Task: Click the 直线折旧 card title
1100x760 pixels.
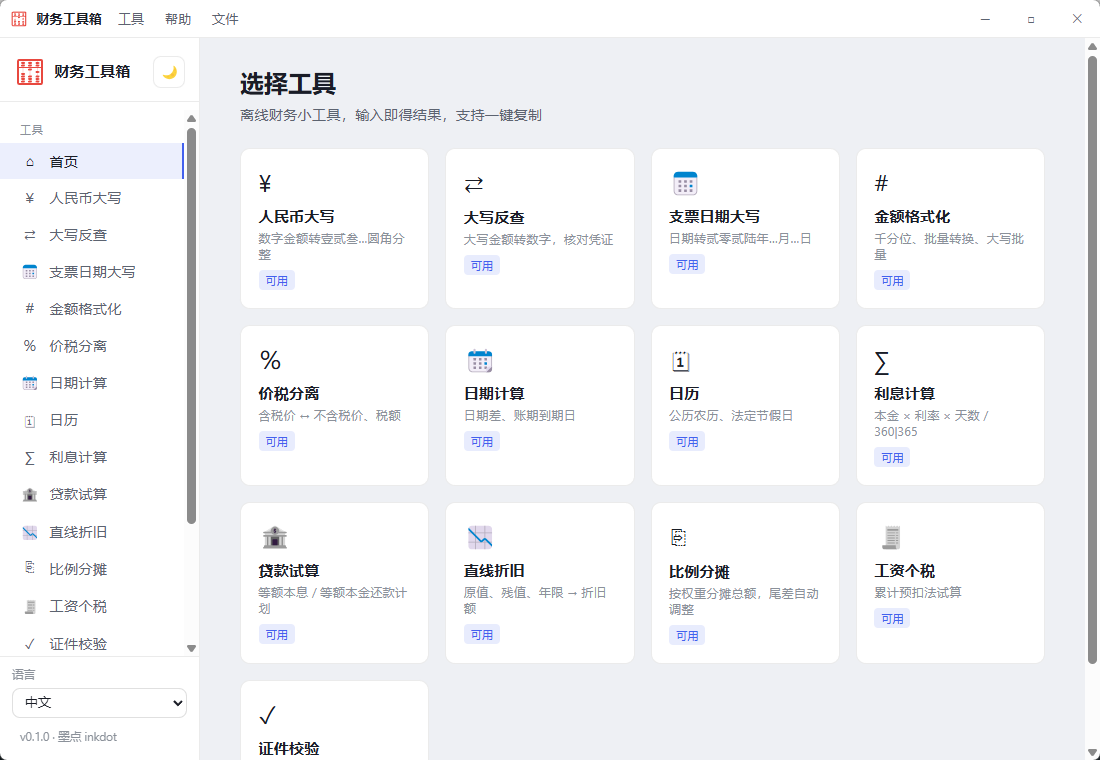Action: pyautogui.click(x=494, y=571)
